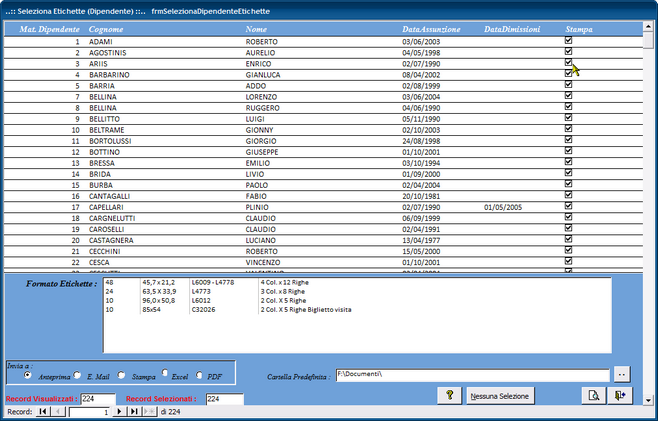This screenshot has width=658, height=421.
Task: Click the Cartella Predefinita path field
Action: (470, 375)
